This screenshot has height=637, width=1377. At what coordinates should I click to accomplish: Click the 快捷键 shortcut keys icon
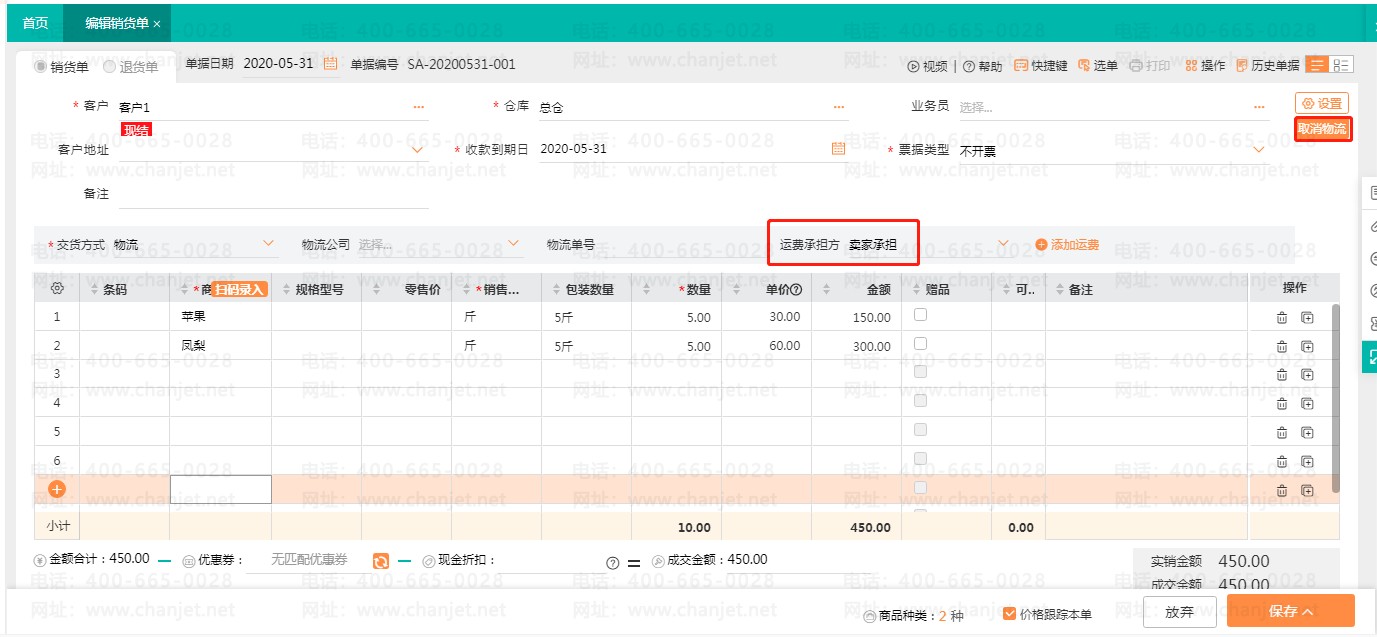coord(1021,66)
